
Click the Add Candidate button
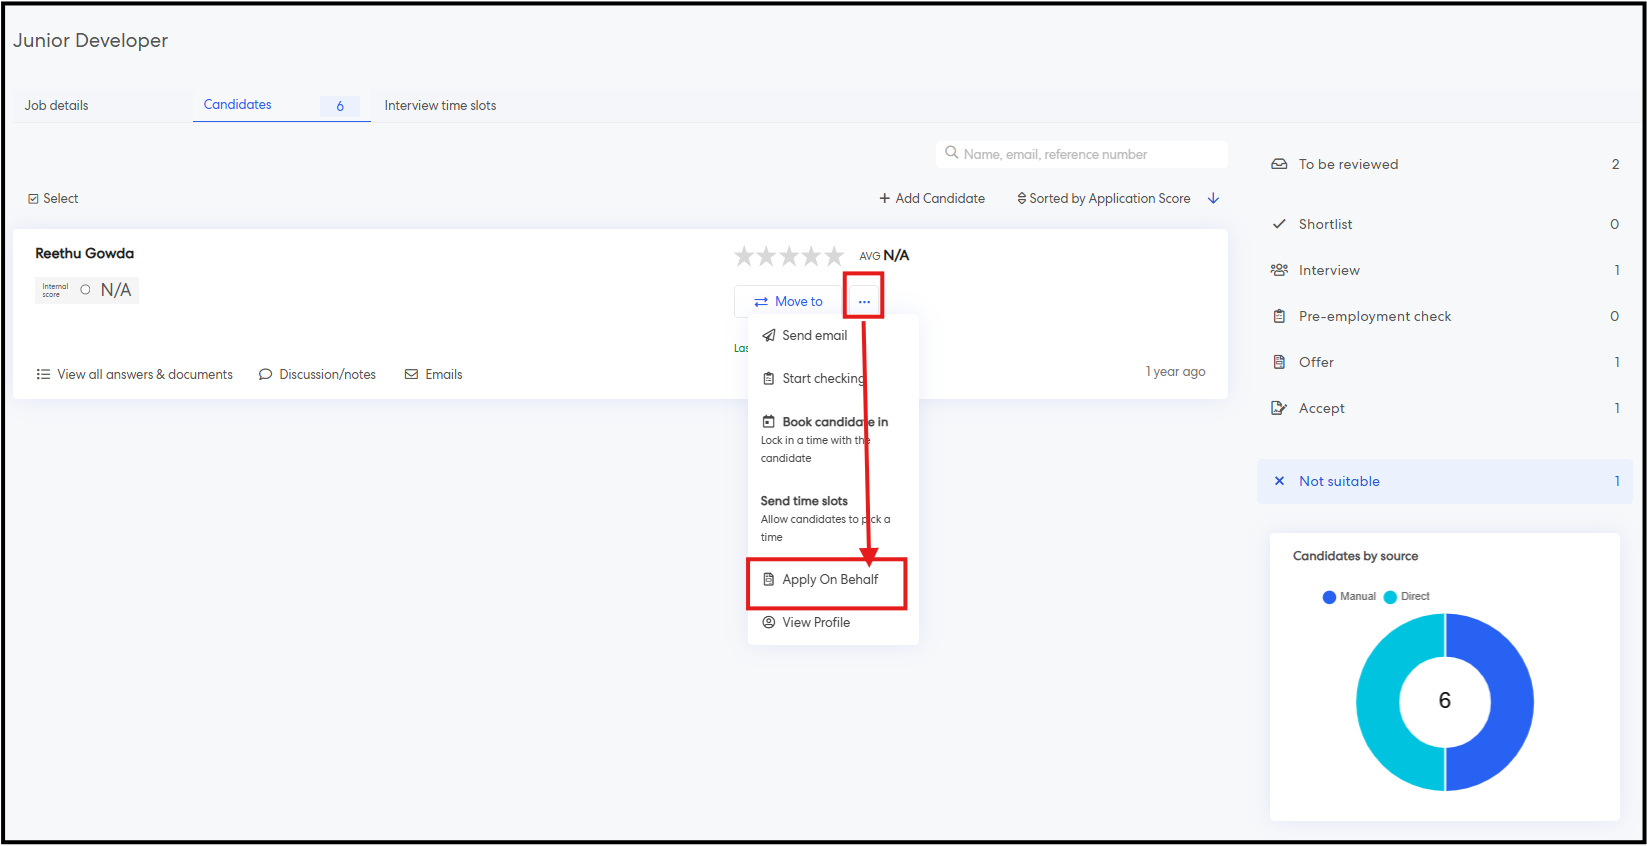pos(932,199)
